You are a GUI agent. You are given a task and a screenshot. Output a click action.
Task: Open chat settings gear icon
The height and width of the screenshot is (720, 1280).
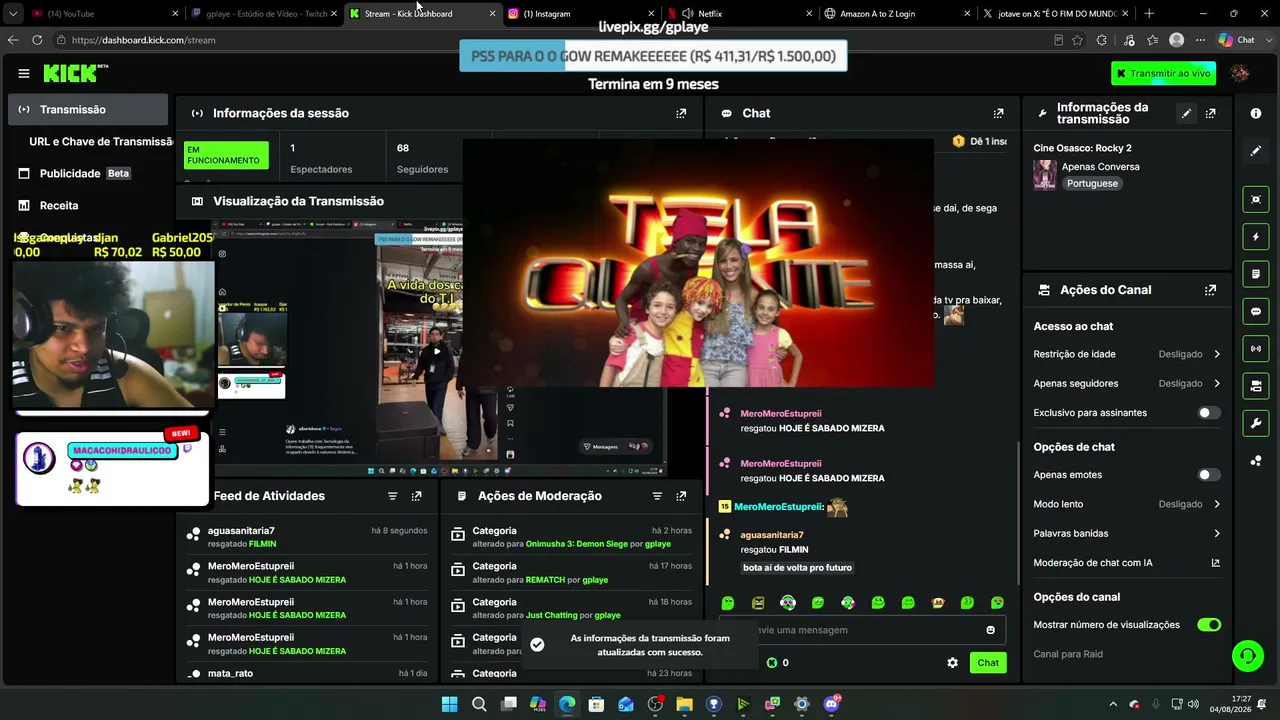click(x=952, y=663)
